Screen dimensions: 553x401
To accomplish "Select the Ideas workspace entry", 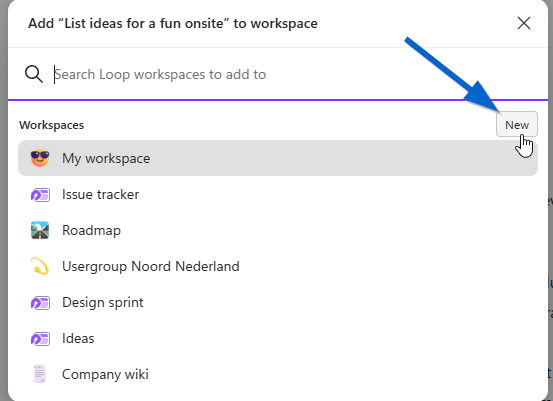I will tap(278, 338).
